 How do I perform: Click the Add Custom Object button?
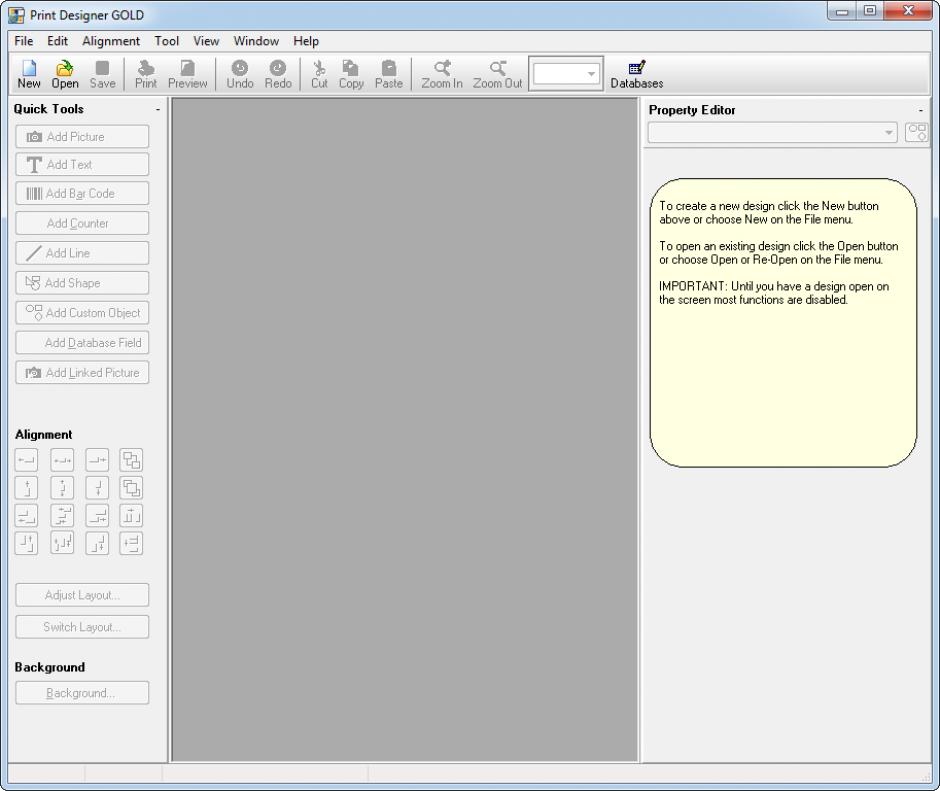point(82,312)
